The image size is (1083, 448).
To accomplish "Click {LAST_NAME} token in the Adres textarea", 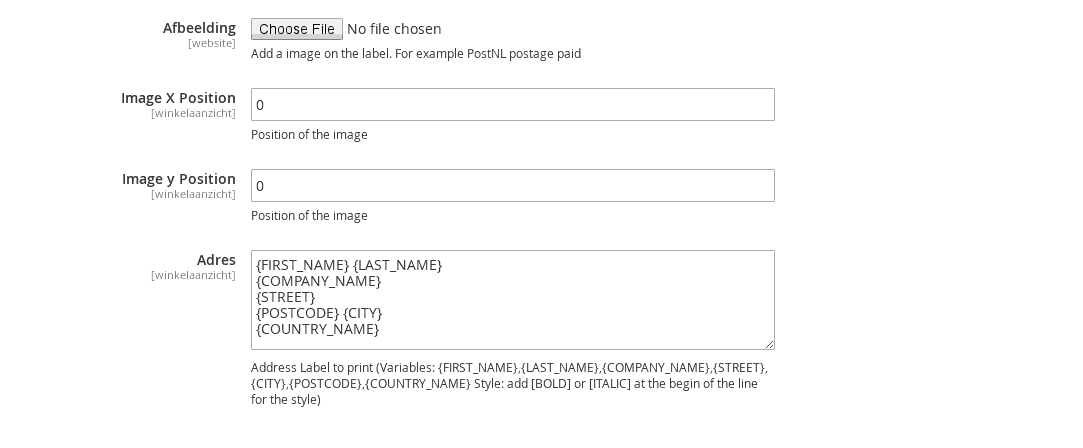I will (398, 265).
